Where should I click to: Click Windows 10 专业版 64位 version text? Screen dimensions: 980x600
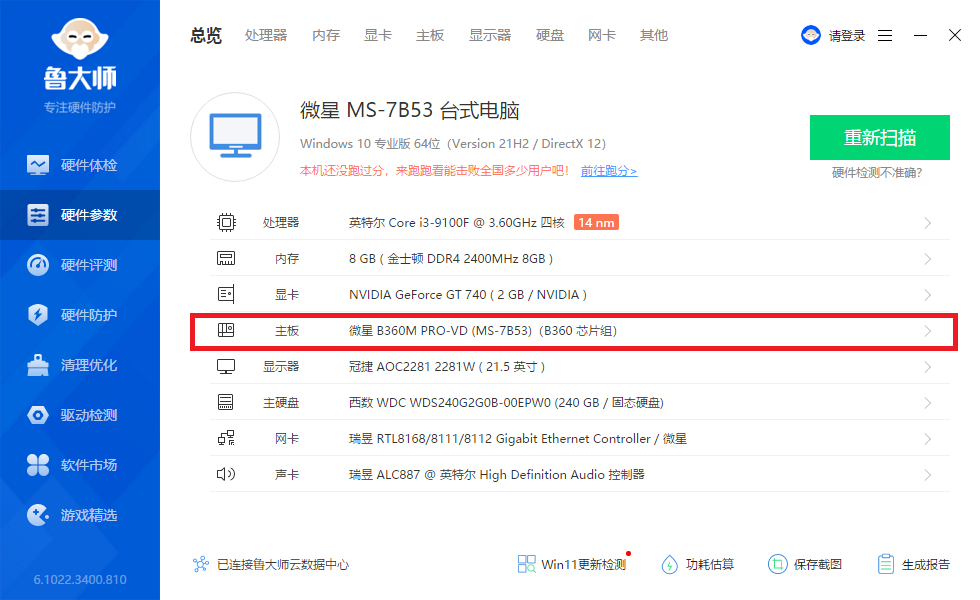pyautogui.click(x=452, y=144)
